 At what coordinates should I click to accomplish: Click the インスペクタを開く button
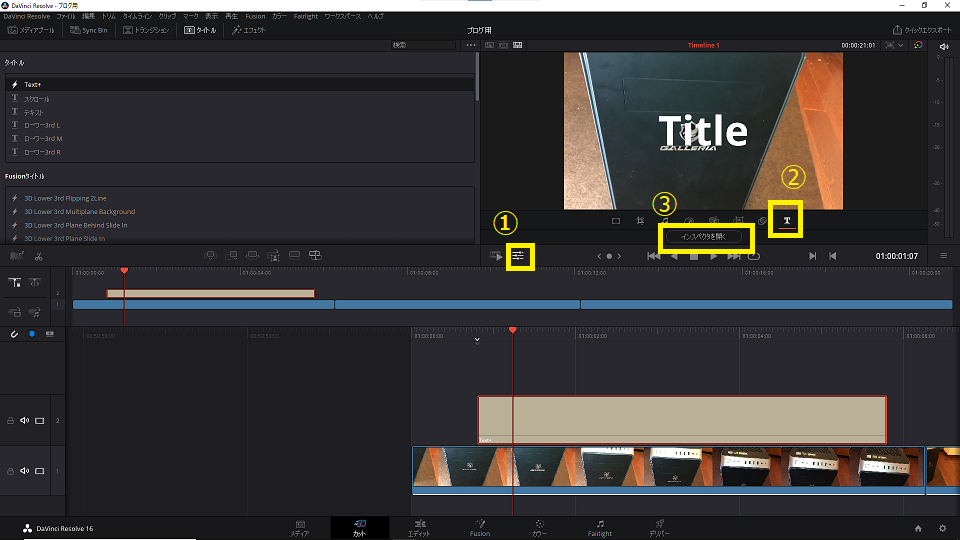click(703, 236)
